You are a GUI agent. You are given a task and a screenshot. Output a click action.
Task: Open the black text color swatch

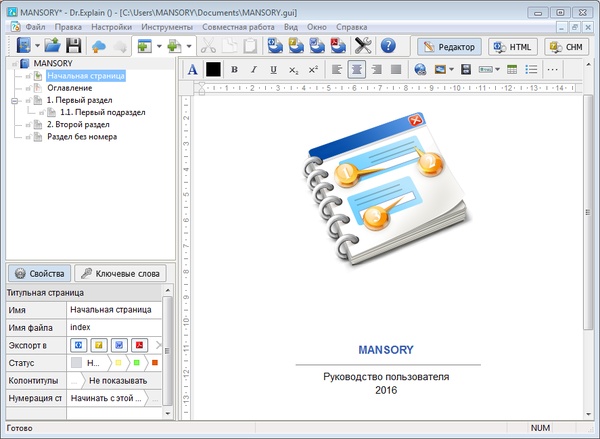tap(213, 69)
